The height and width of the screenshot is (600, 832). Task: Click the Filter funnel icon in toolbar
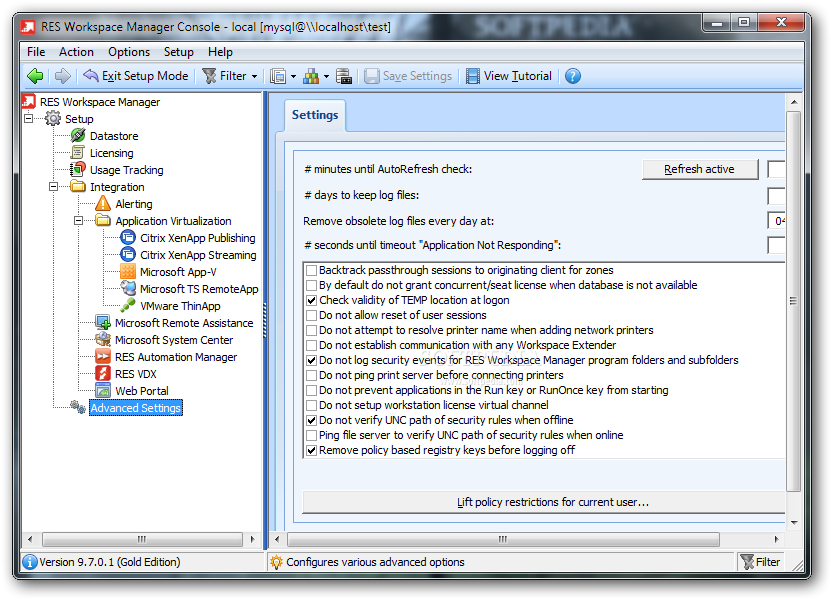[x=210, y=76]
